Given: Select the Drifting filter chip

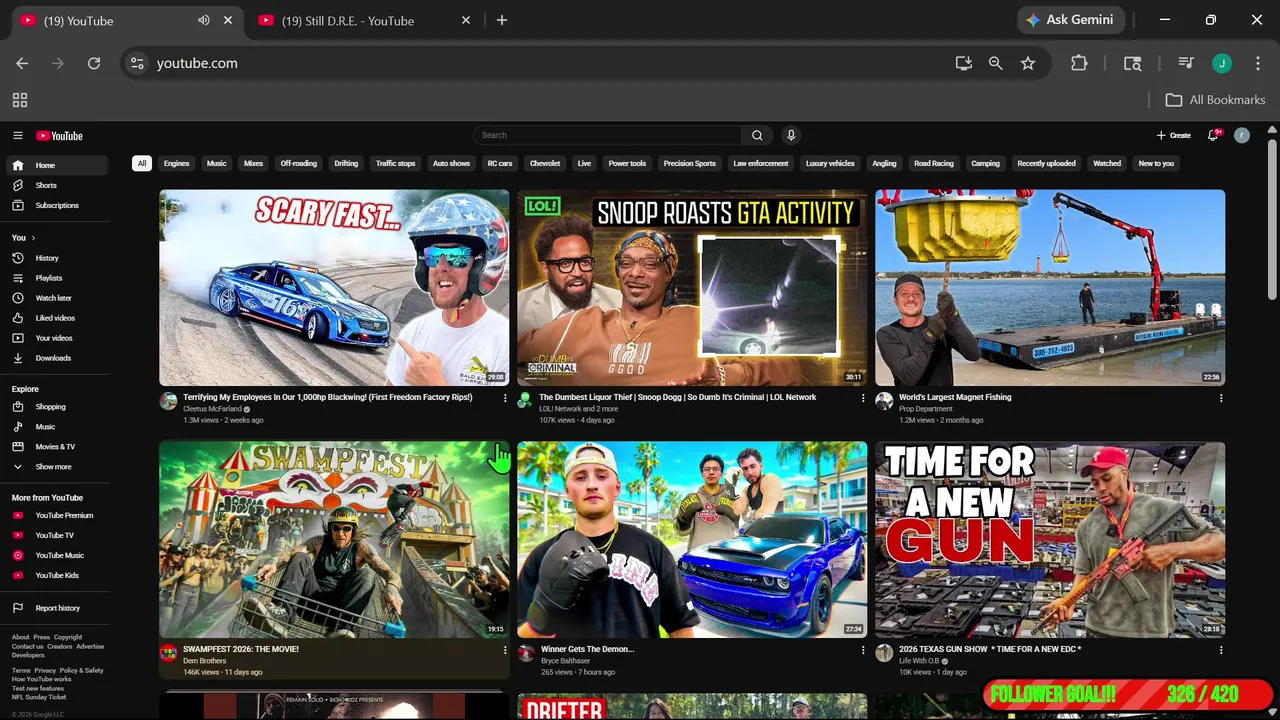Looking at the screenshot, I should coord(346,163).
